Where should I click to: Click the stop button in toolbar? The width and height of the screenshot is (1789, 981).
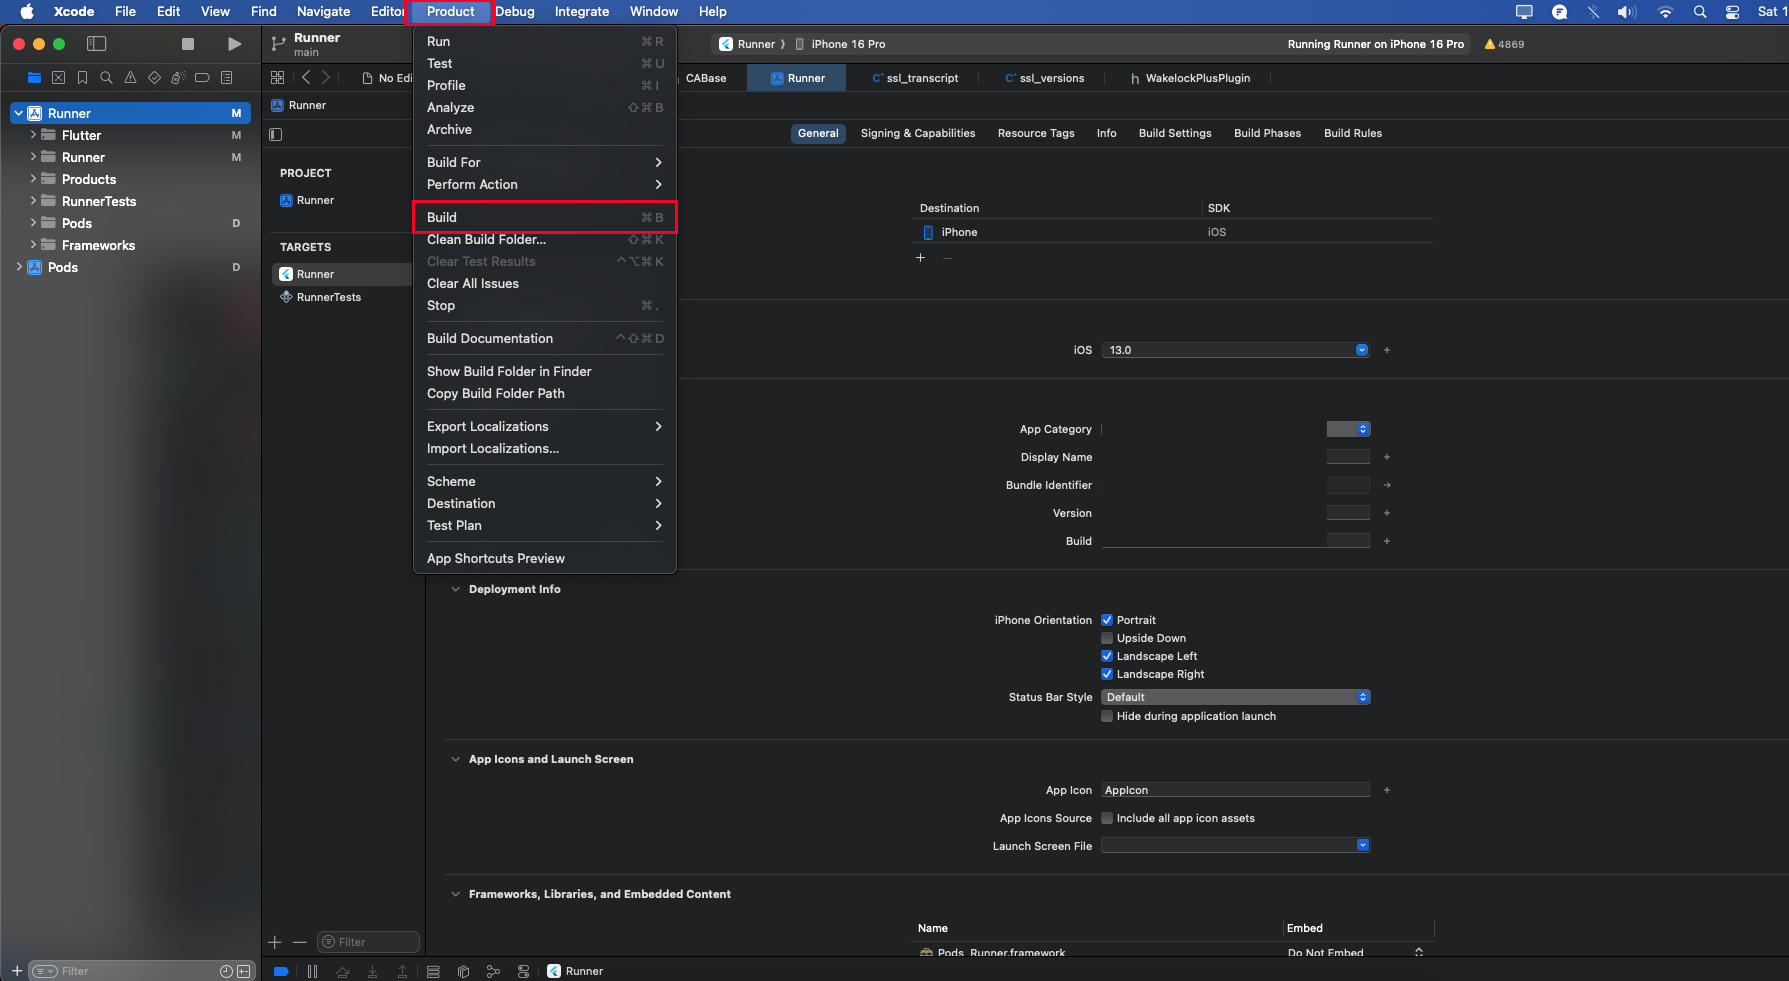point(187,44)
